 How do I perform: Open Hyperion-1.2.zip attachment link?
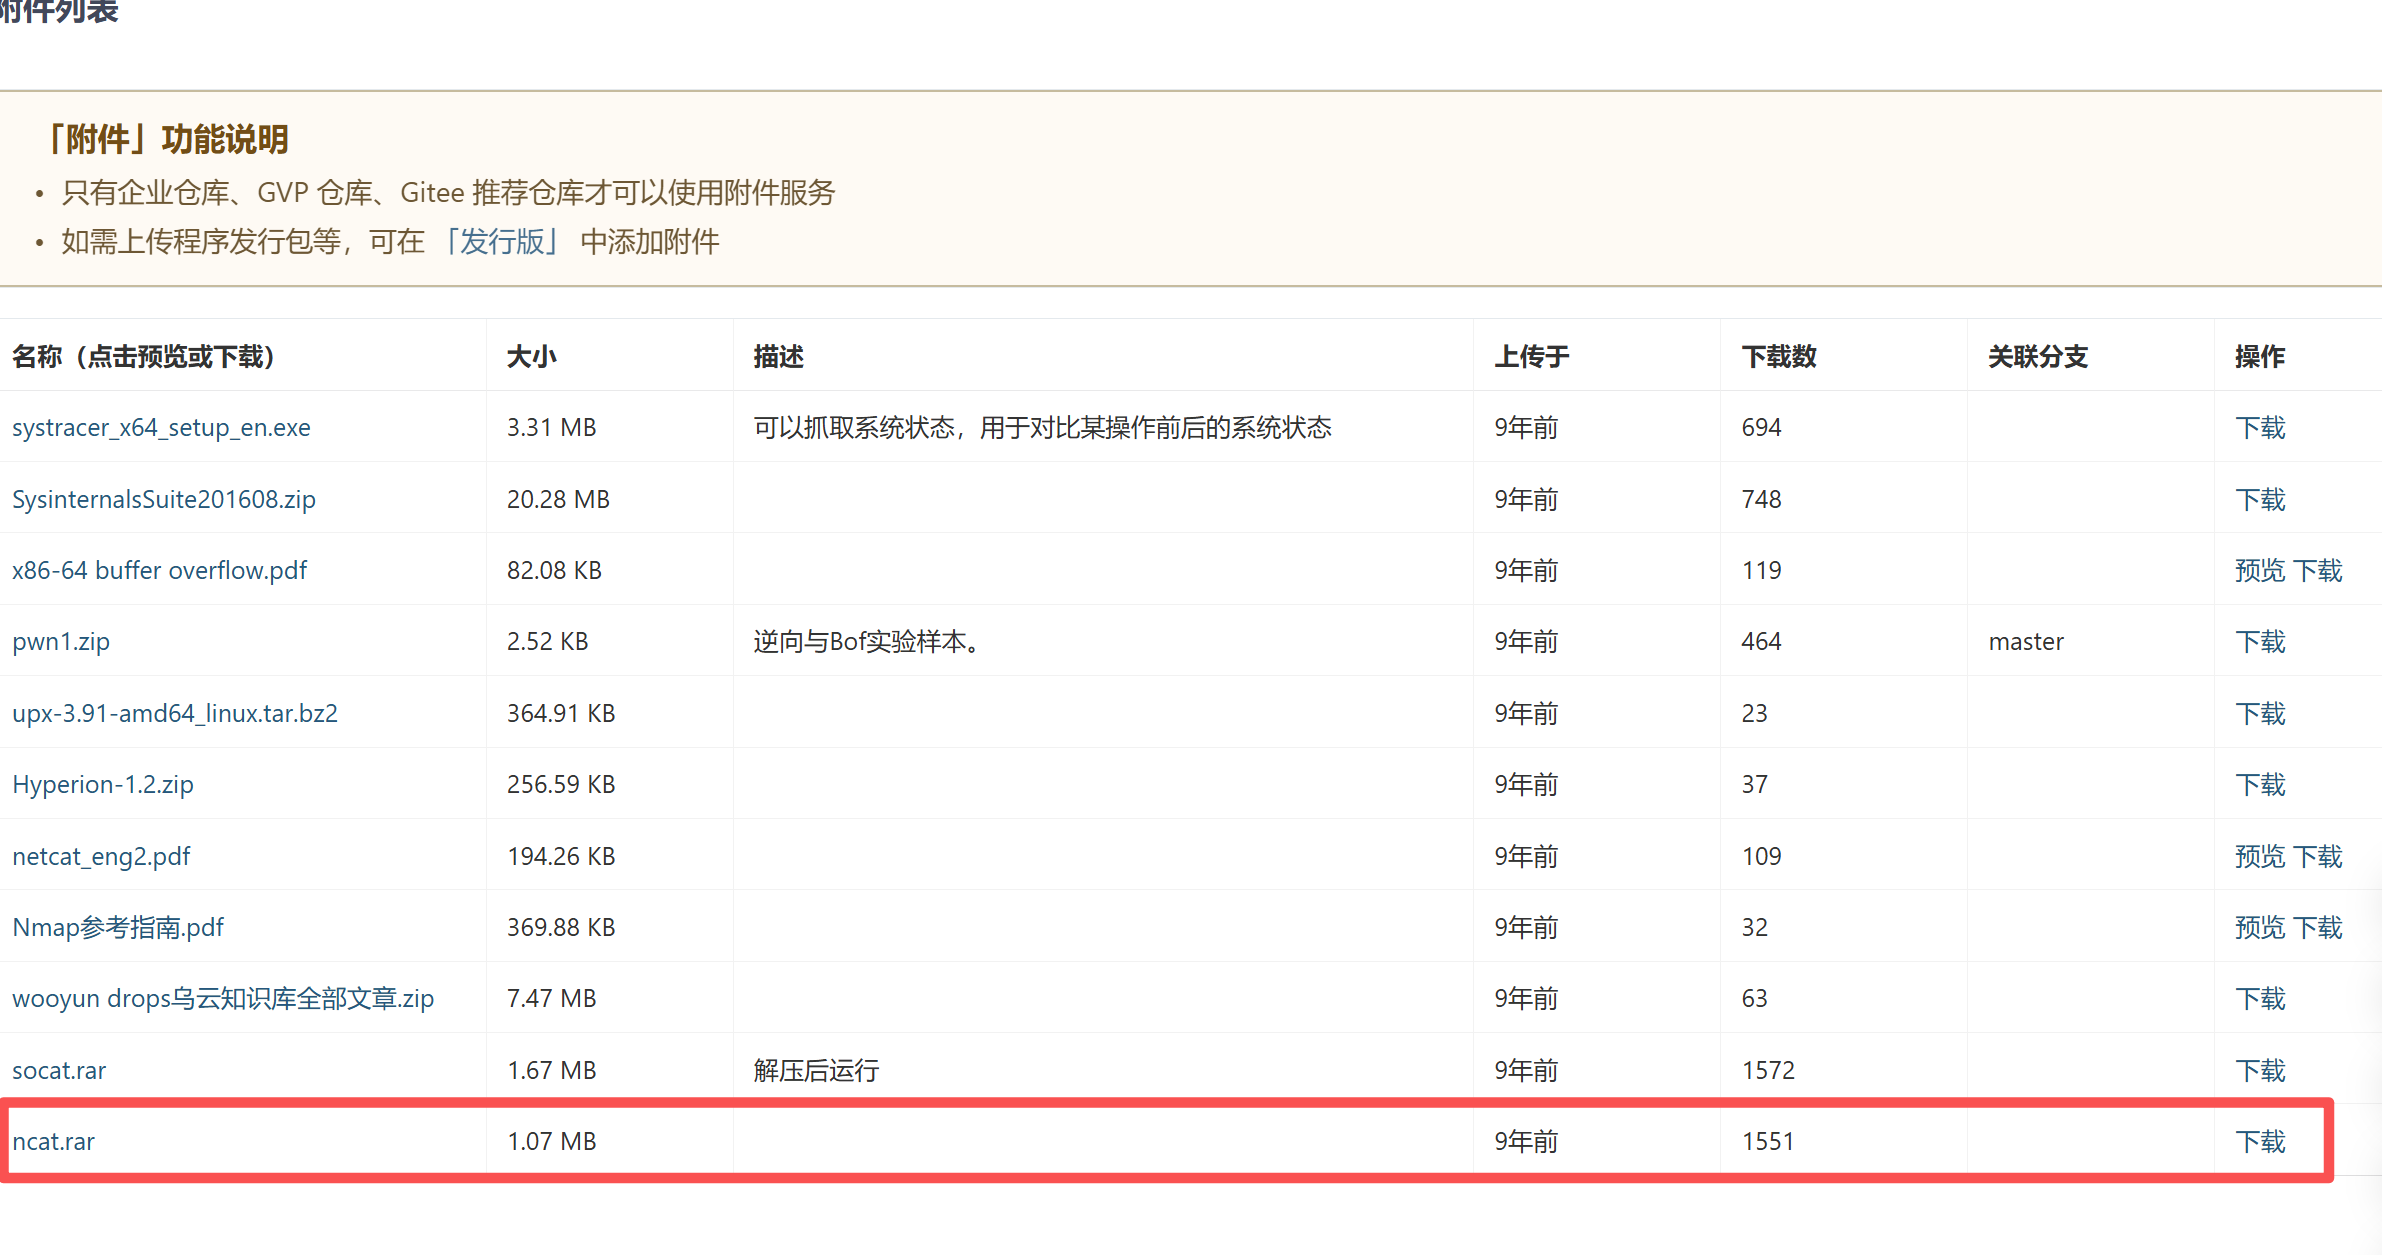103,784
